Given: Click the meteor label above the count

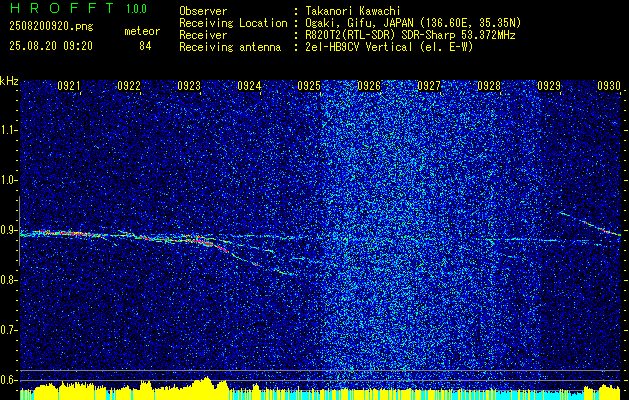Looking at the screenshot, I should click(x=142, y=31).
